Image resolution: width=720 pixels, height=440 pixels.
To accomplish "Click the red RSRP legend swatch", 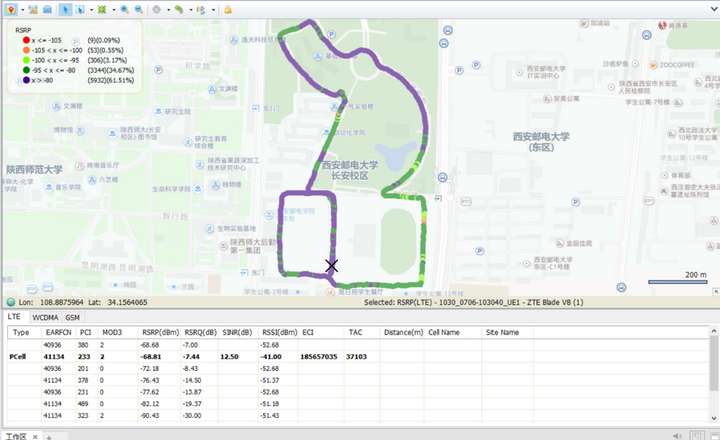I will 26,40.
